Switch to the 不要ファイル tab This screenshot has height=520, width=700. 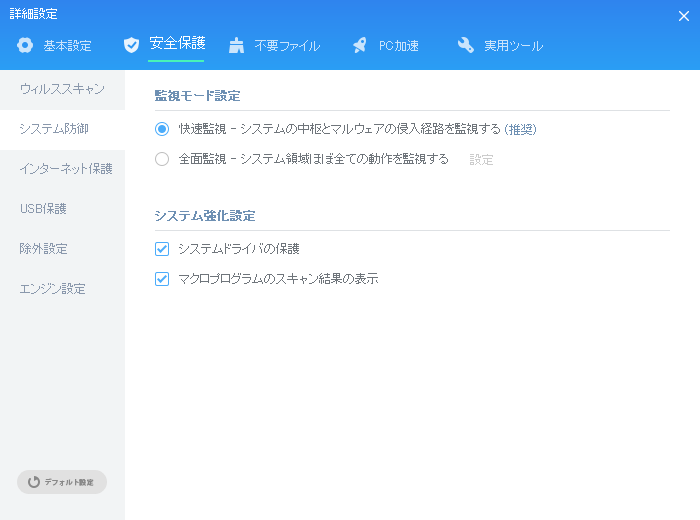coord(287,46)
